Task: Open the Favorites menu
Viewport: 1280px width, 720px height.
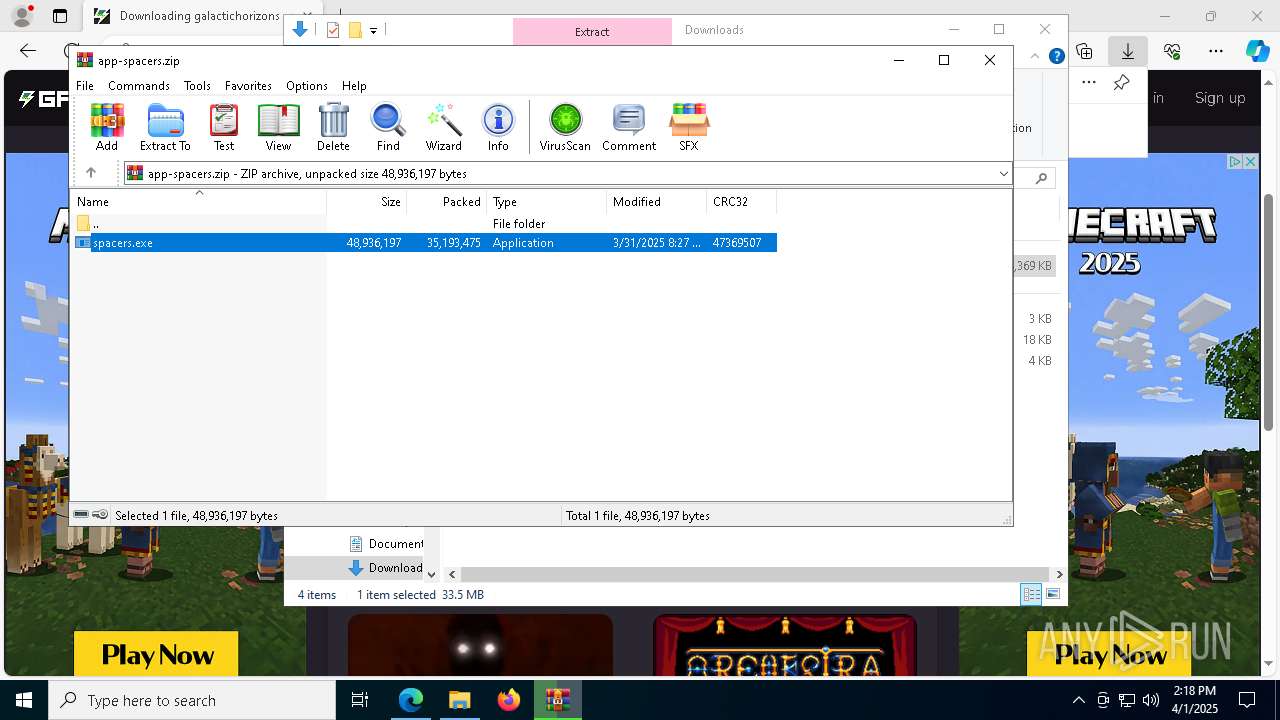Action: 248,86
